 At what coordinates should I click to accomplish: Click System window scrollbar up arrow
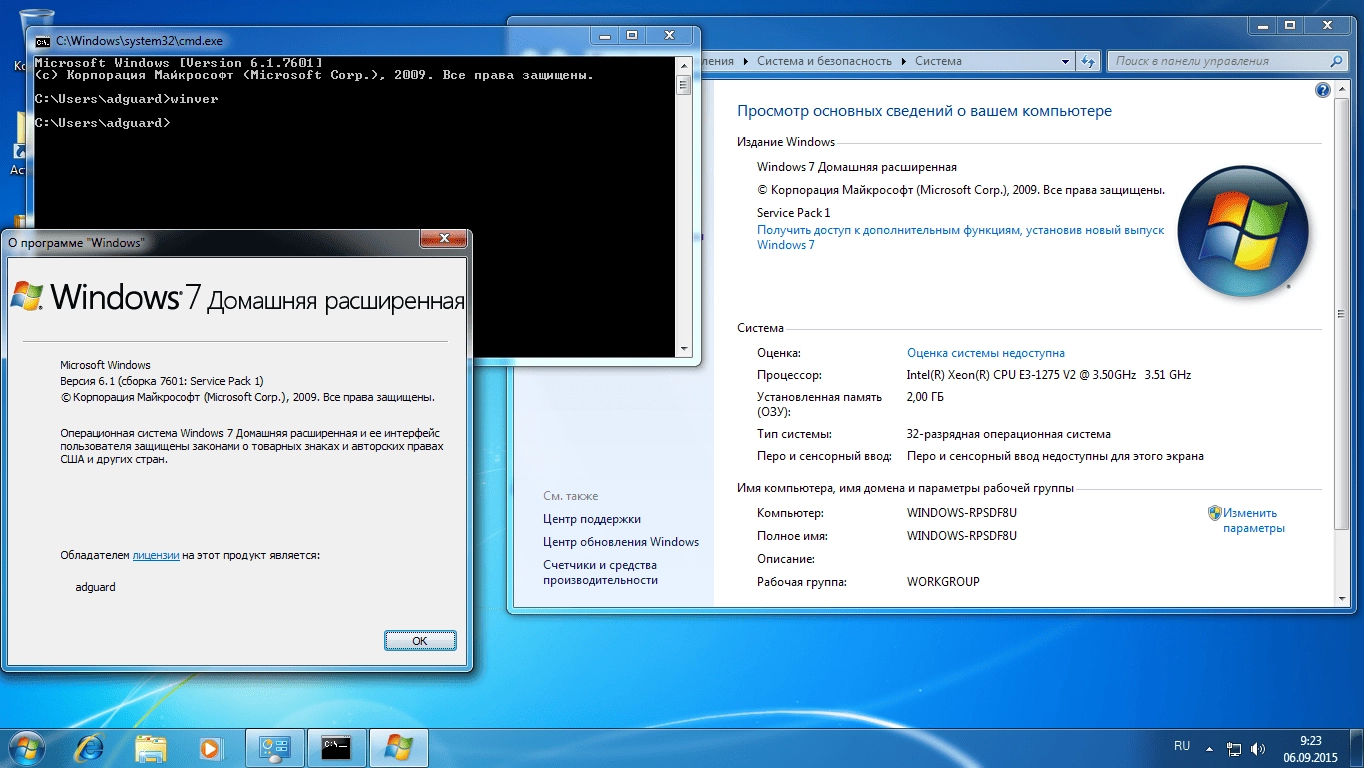[1341, 88]
